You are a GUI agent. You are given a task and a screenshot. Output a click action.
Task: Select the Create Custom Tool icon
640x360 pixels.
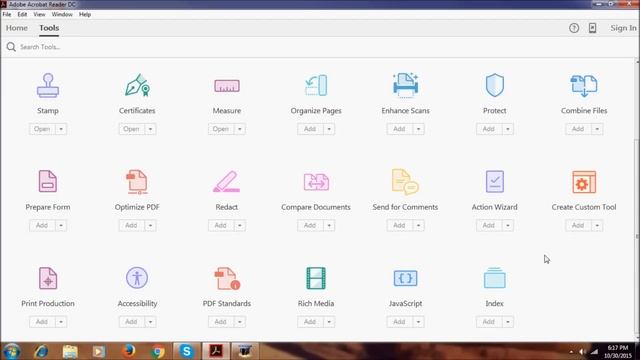click(x=584, y=182)
